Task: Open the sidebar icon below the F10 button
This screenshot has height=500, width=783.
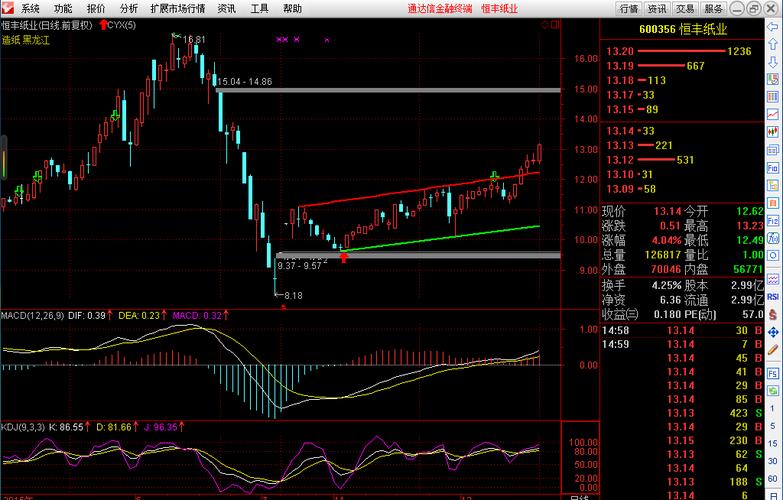Action: (773, 185)
